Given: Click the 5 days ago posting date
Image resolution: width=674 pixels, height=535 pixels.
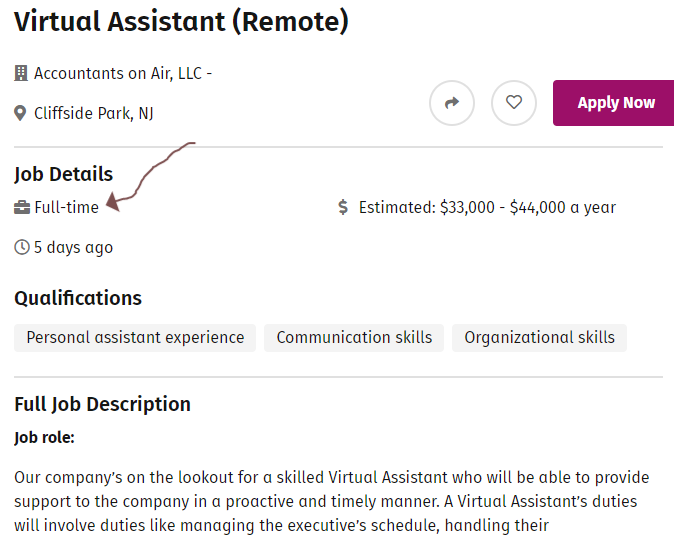Looking at the screenshot, I should [73, 247].
